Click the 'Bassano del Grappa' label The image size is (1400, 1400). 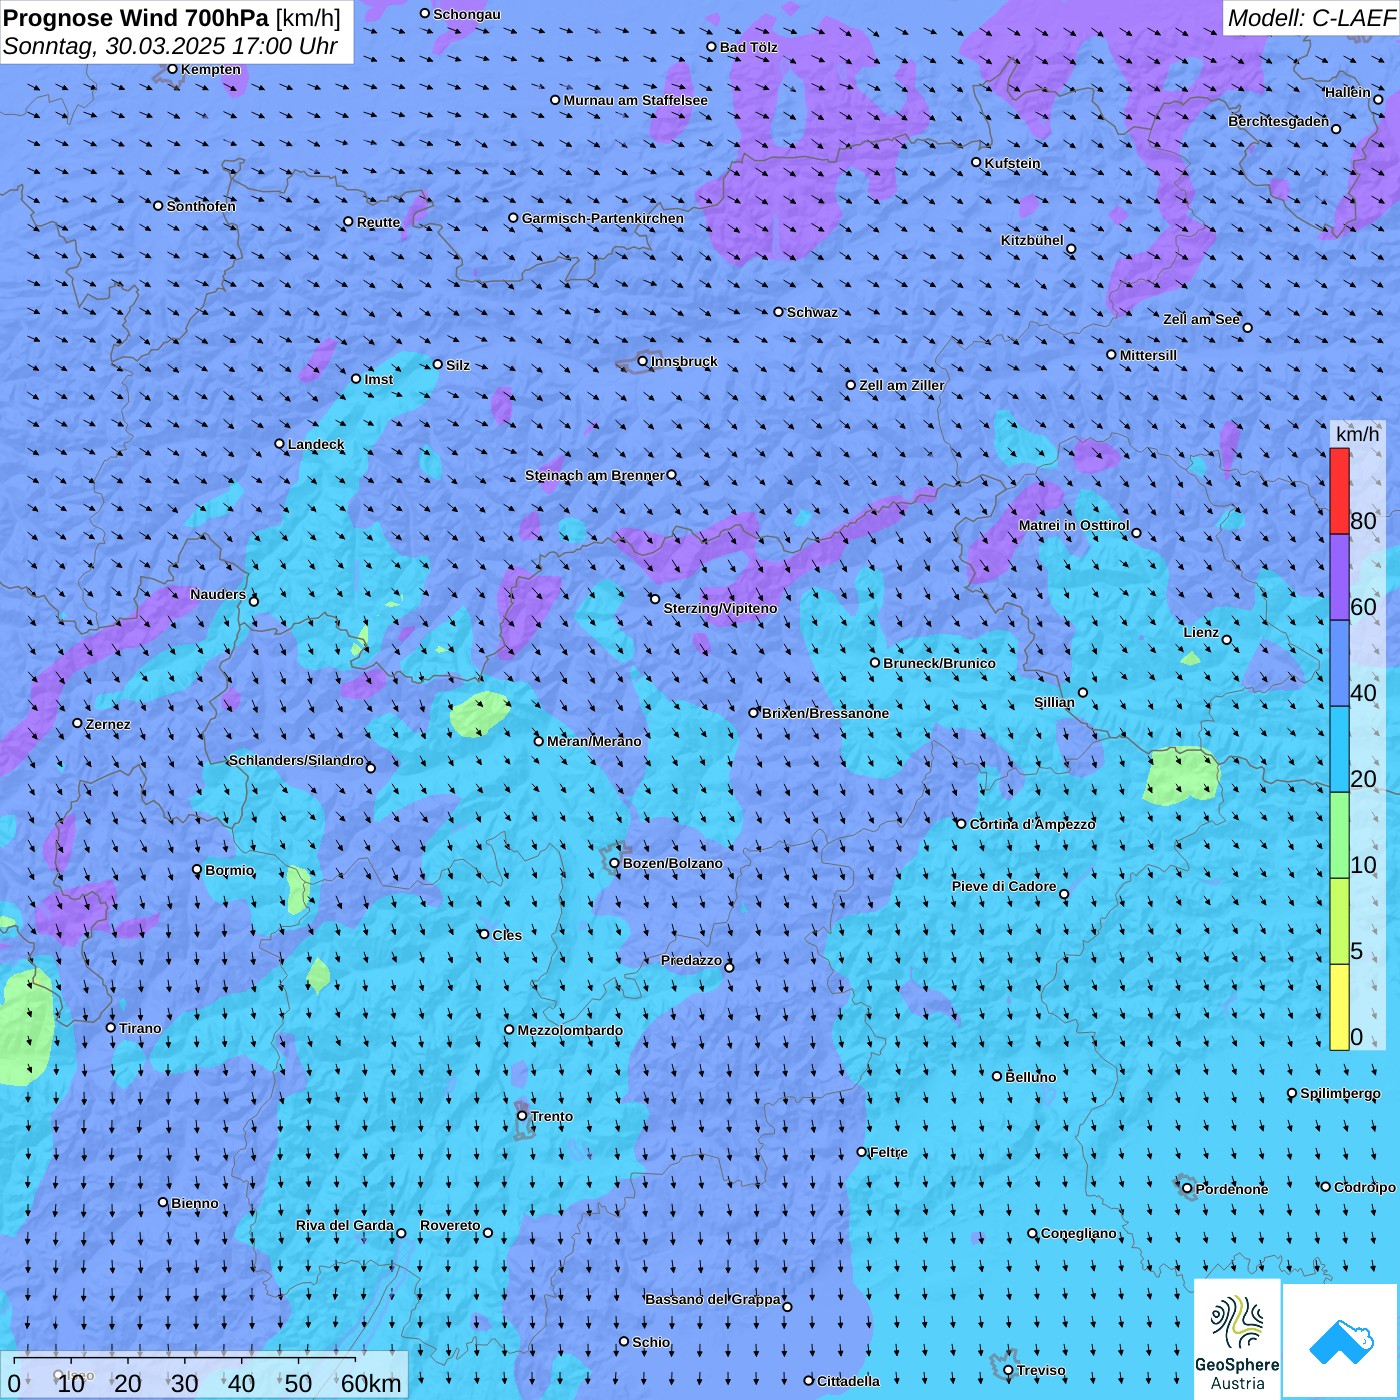tap(713, 1299)
